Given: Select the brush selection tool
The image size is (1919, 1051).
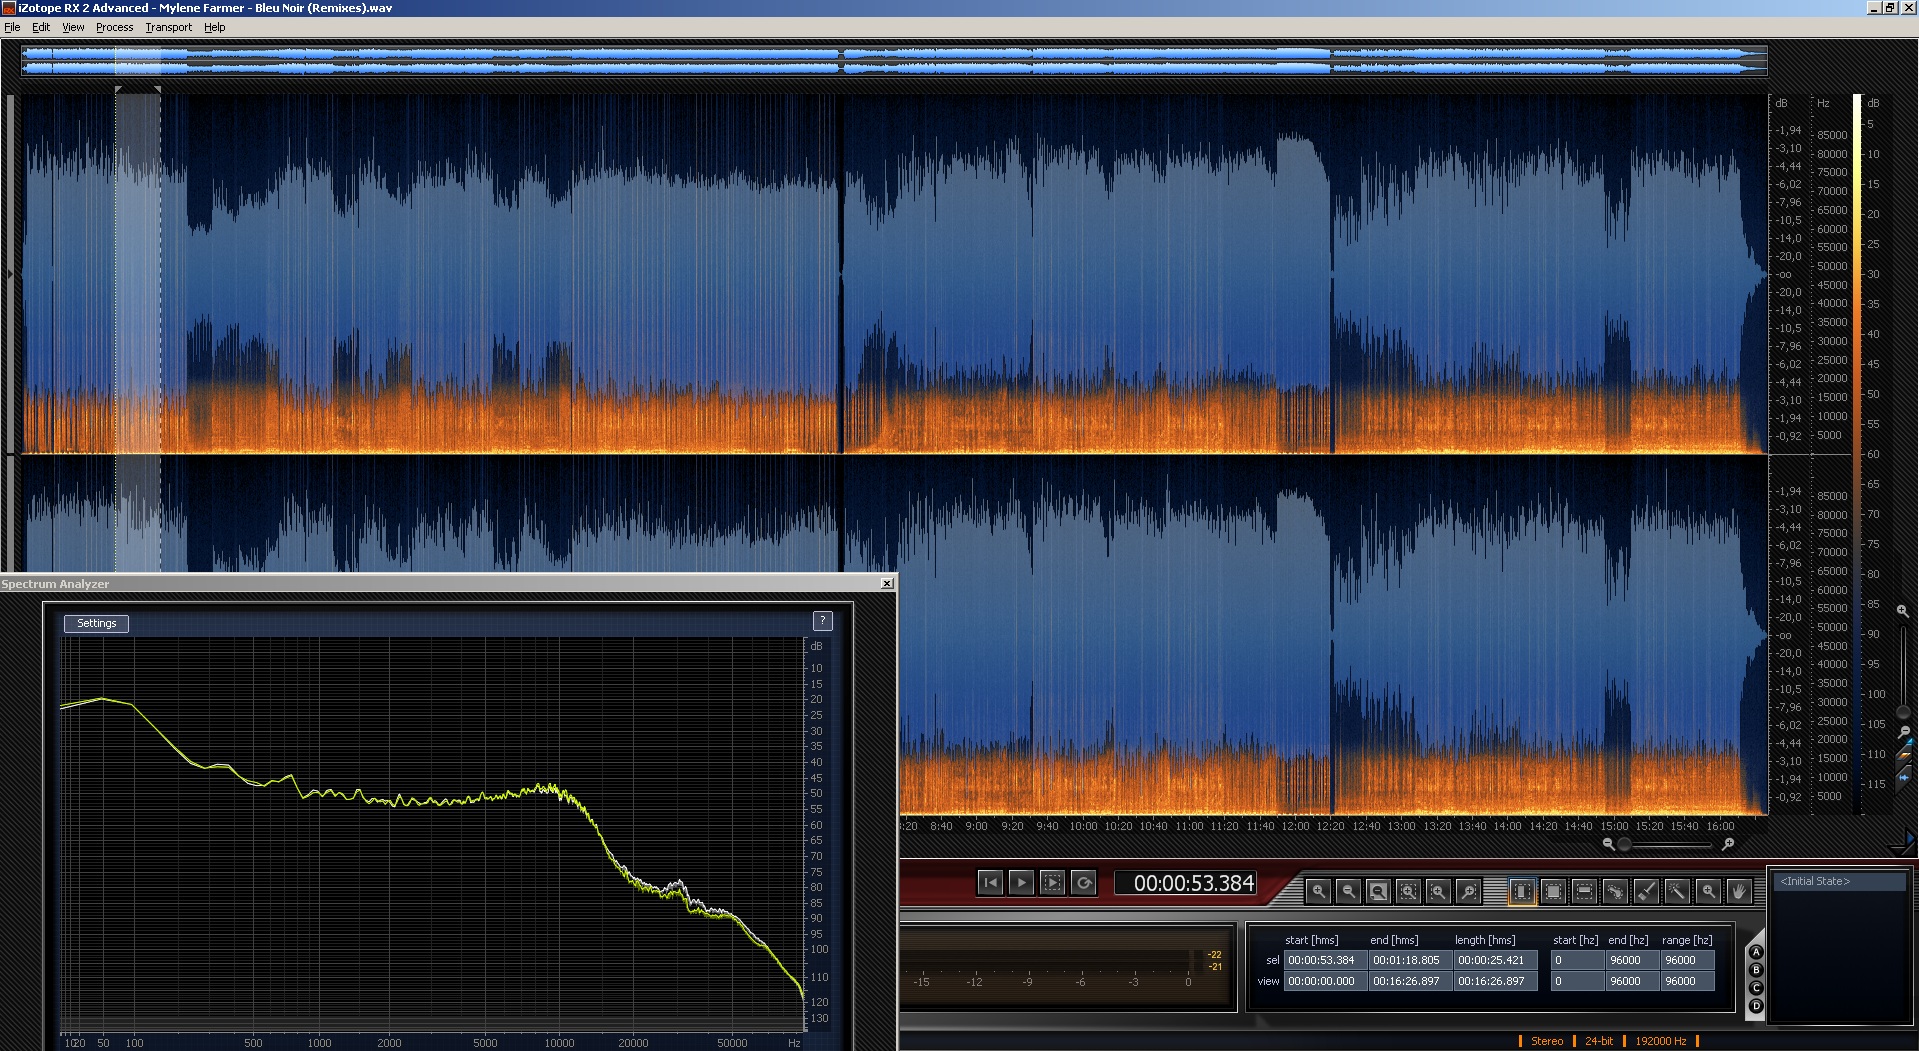Looking at the screenshot, I should (x=1646, y=890).
